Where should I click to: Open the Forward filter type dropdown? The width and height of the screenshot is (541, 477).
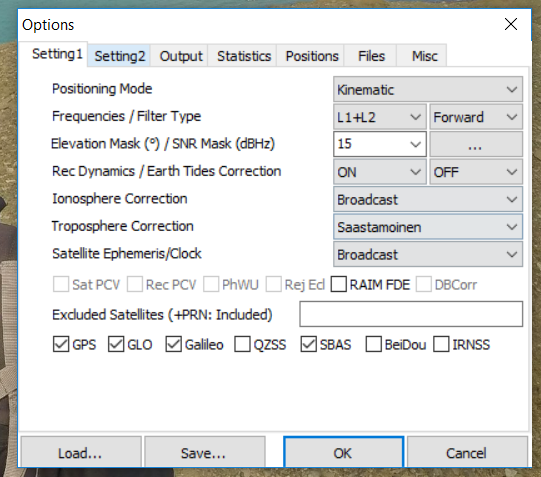[476, 117]
